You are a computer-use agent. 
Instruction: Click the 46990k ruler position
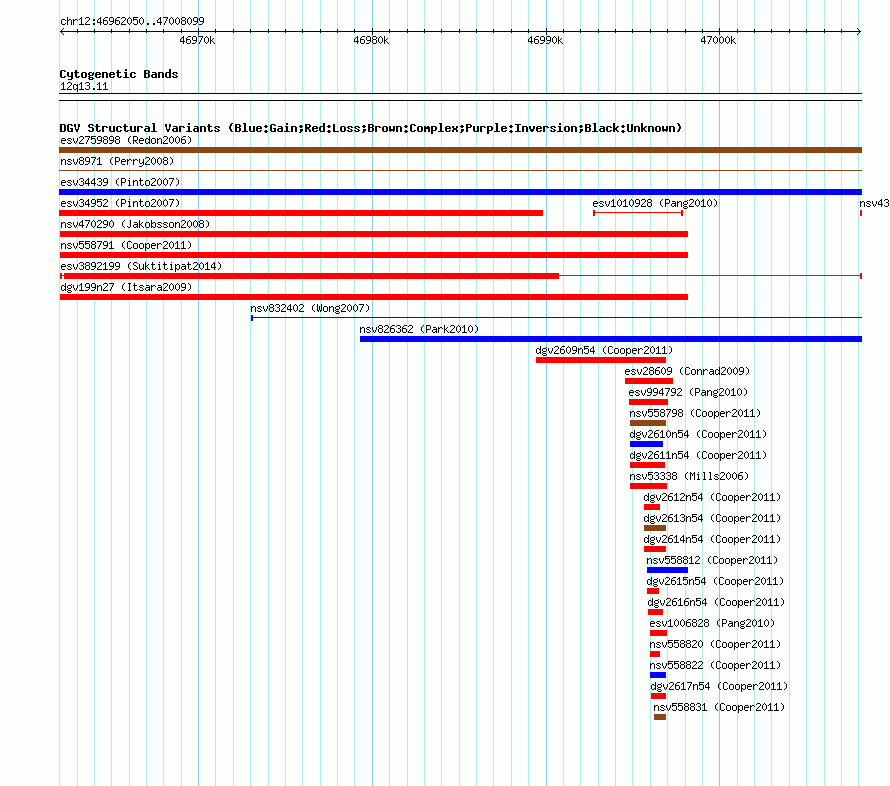pyautogui.click(x=545, y=40)
